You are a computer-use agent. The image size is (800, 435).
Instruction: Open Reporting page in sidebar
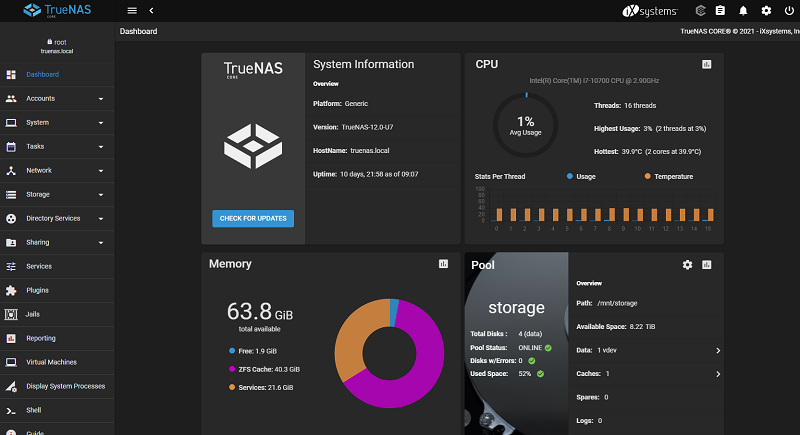pos(57,338)
